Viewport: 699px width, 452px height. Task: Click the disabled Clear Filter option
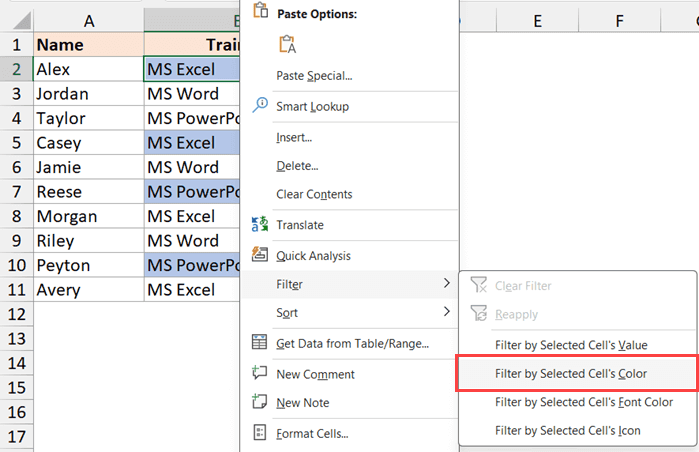tap(523, 286)
